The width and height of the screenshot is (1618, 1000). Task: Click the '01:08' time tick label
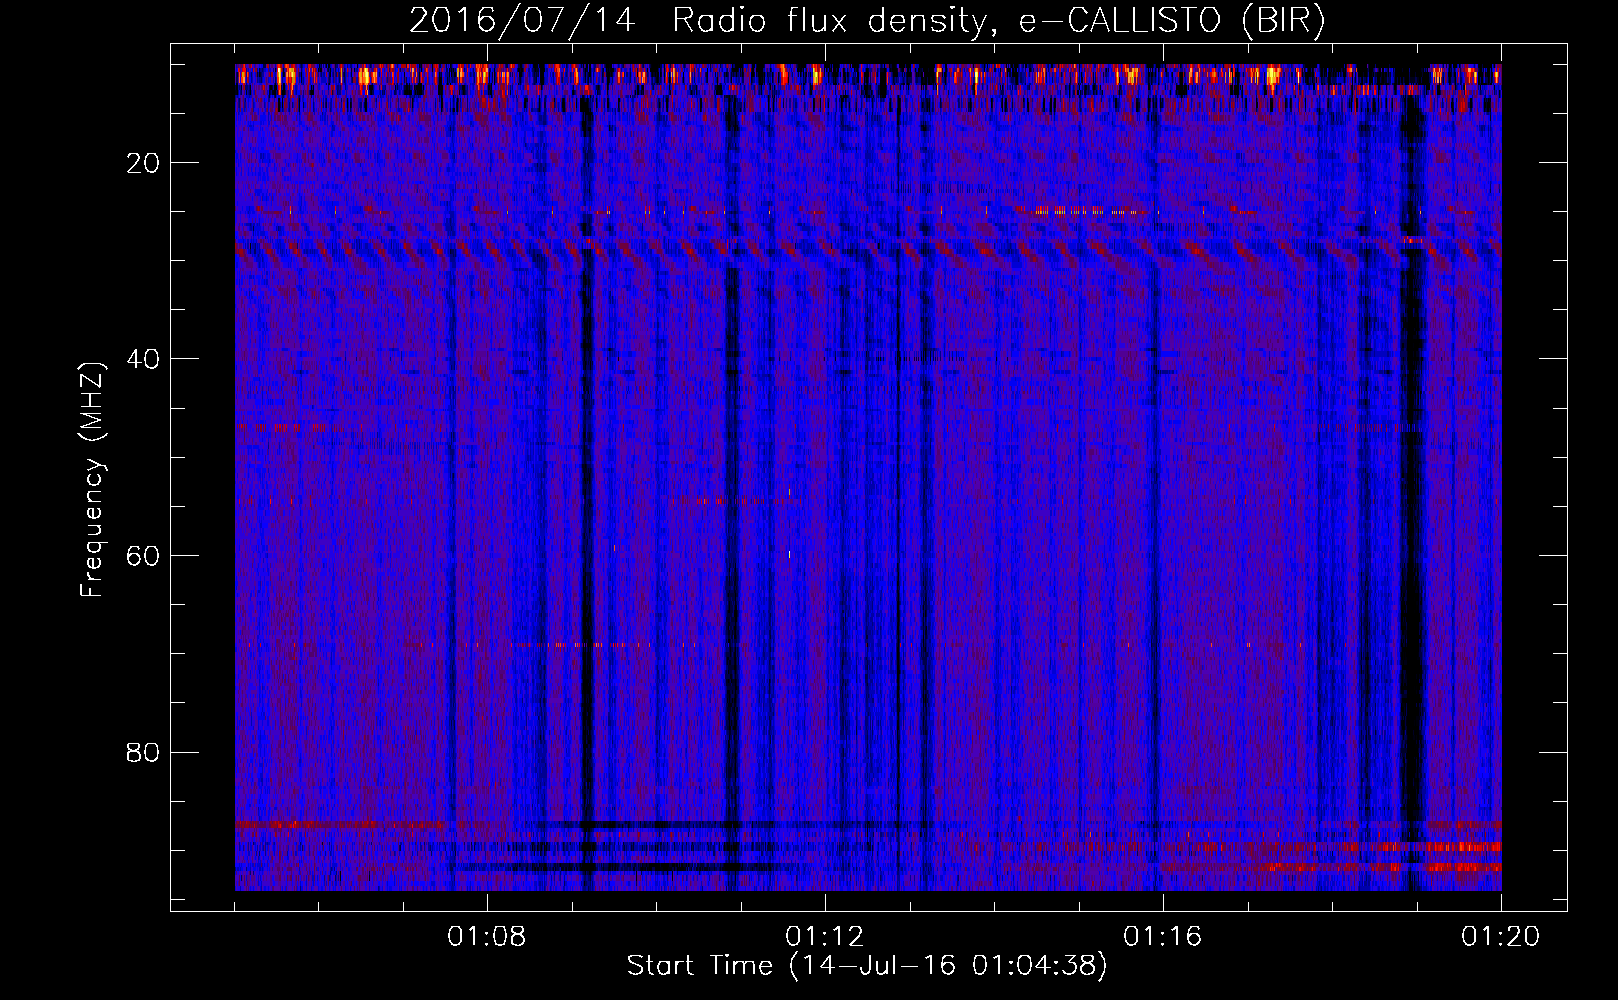pos(487,937)
